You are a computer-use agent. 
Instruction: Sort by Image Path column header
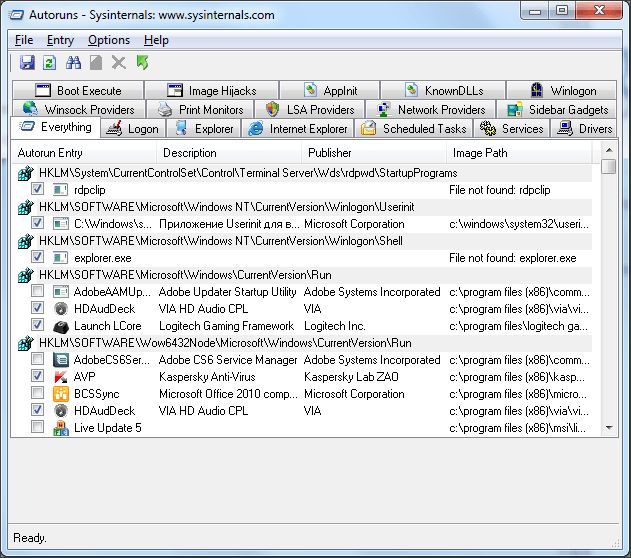click(519, 153)
